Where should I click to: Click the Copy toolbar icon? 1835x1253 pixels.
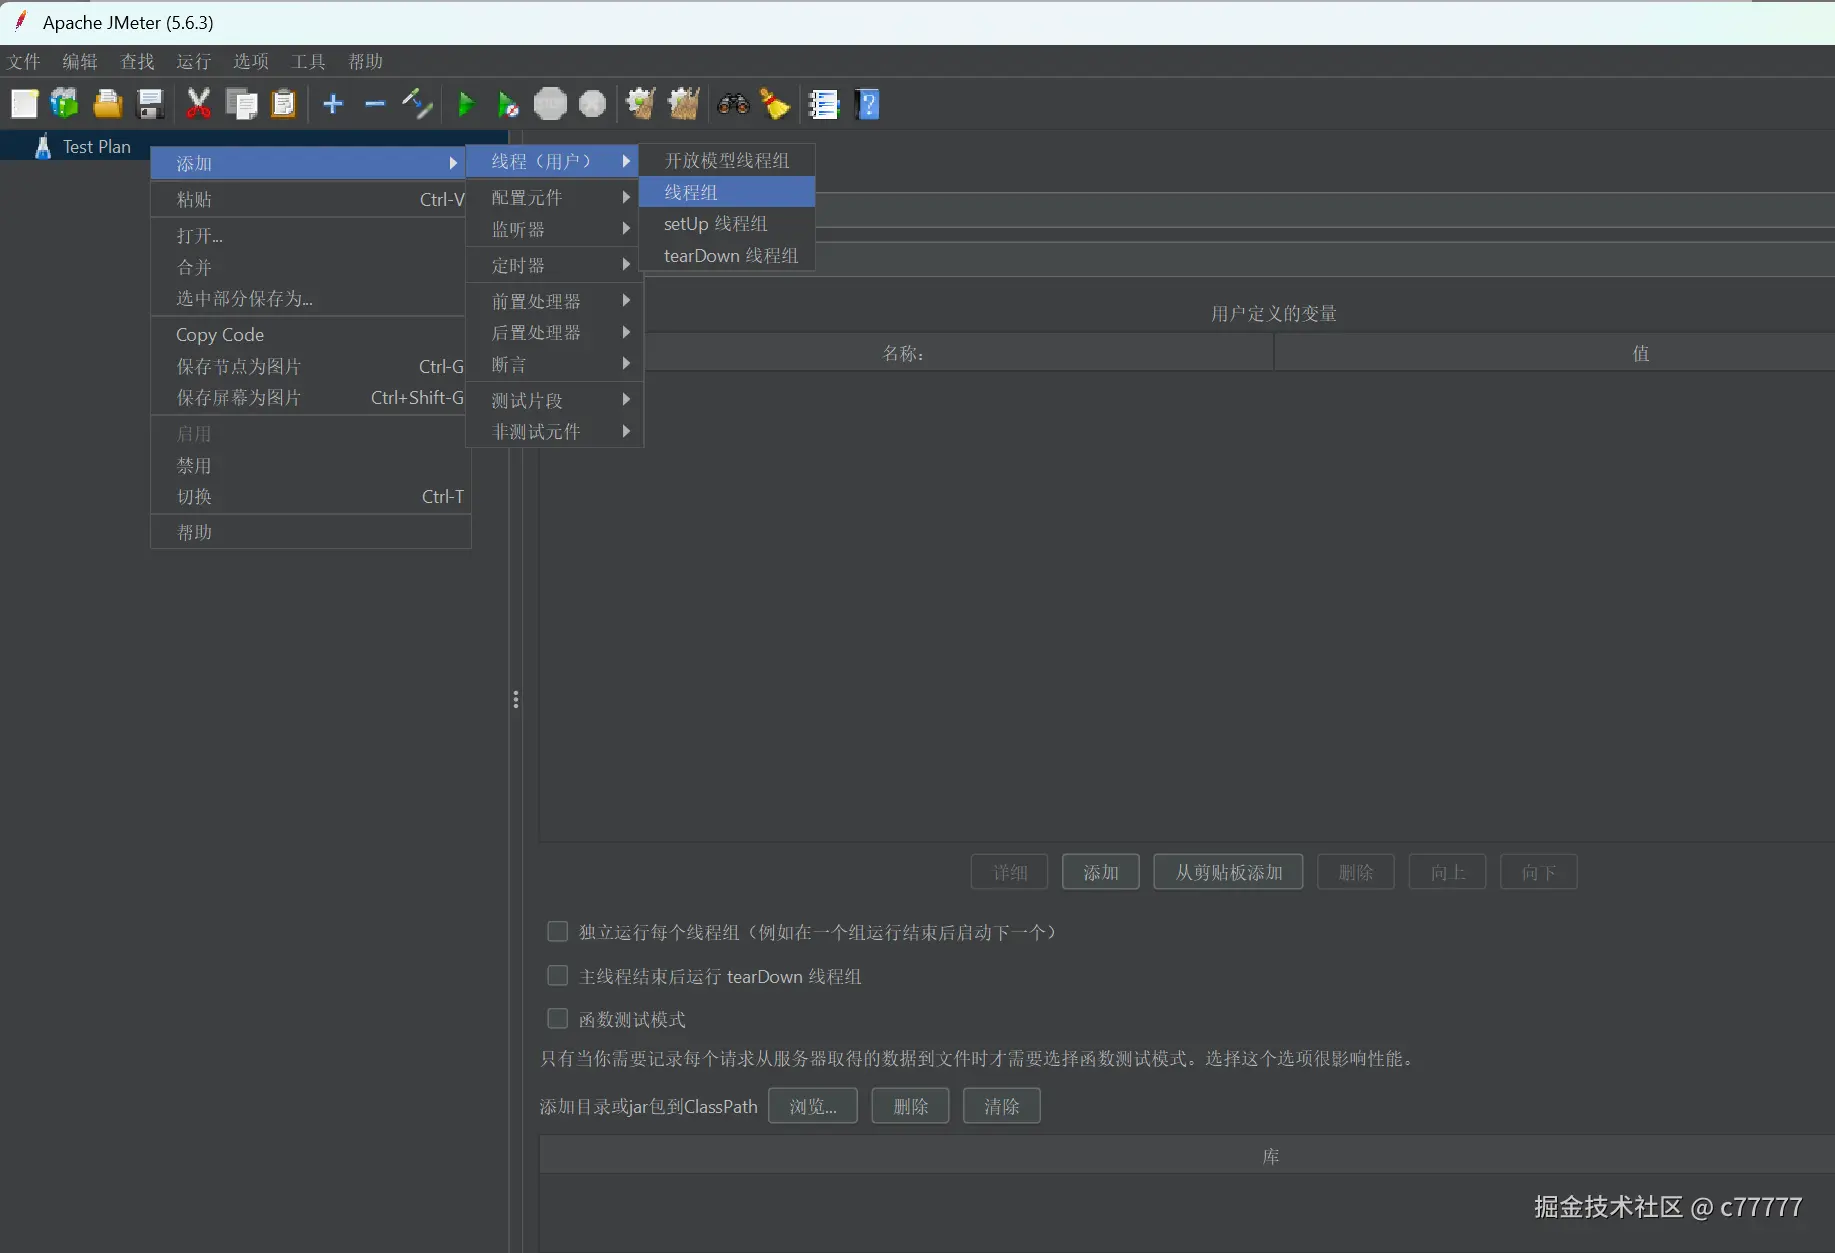coord(241,104)
